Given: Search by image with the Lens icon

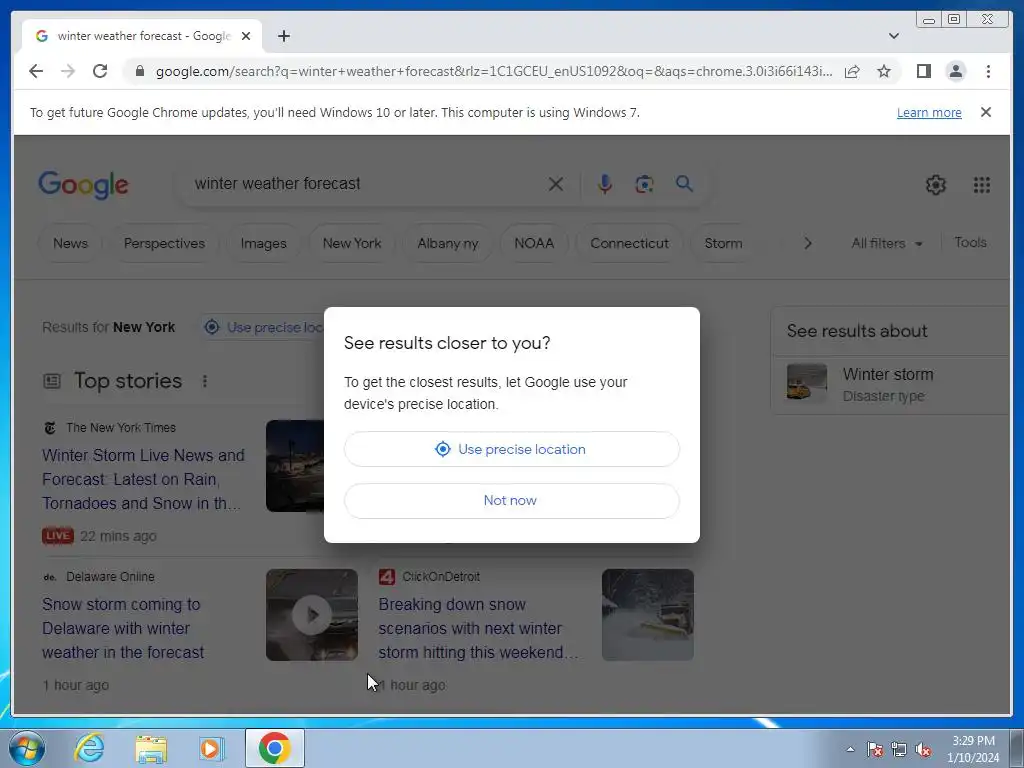Looking at the screenshot, I should click(x=644, y=184).
